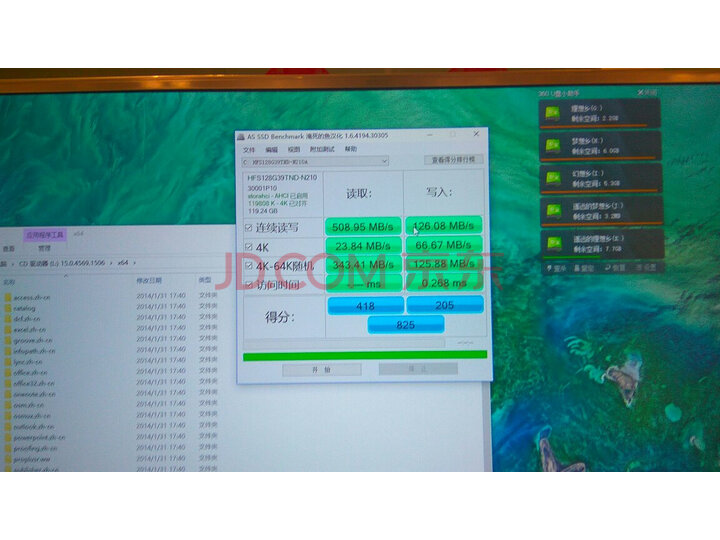Click second bottom button in 360 panel
720x540 pixels.
click(x=585, y=268)
